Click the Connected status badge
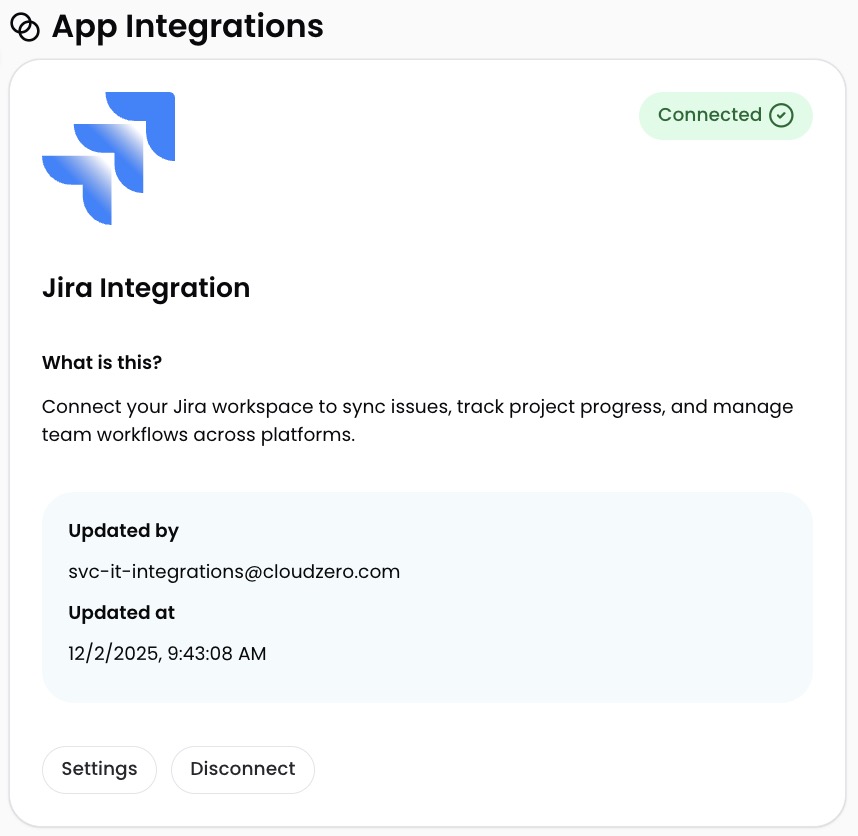 pos(726,115)
